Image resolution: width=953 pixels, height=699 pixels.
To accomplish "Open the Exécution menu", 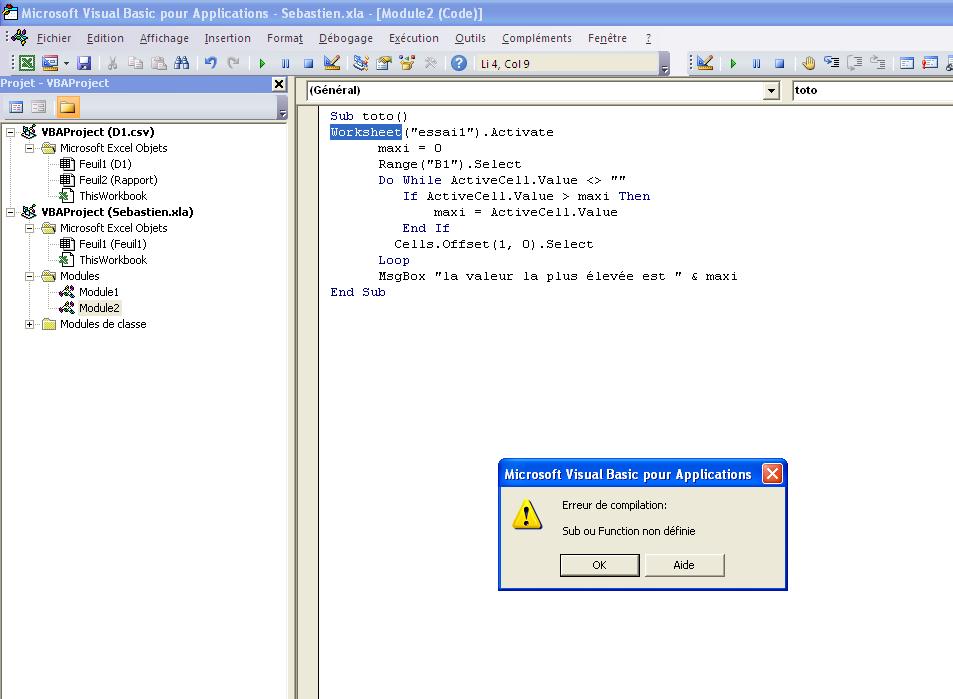I will (414, 38).
